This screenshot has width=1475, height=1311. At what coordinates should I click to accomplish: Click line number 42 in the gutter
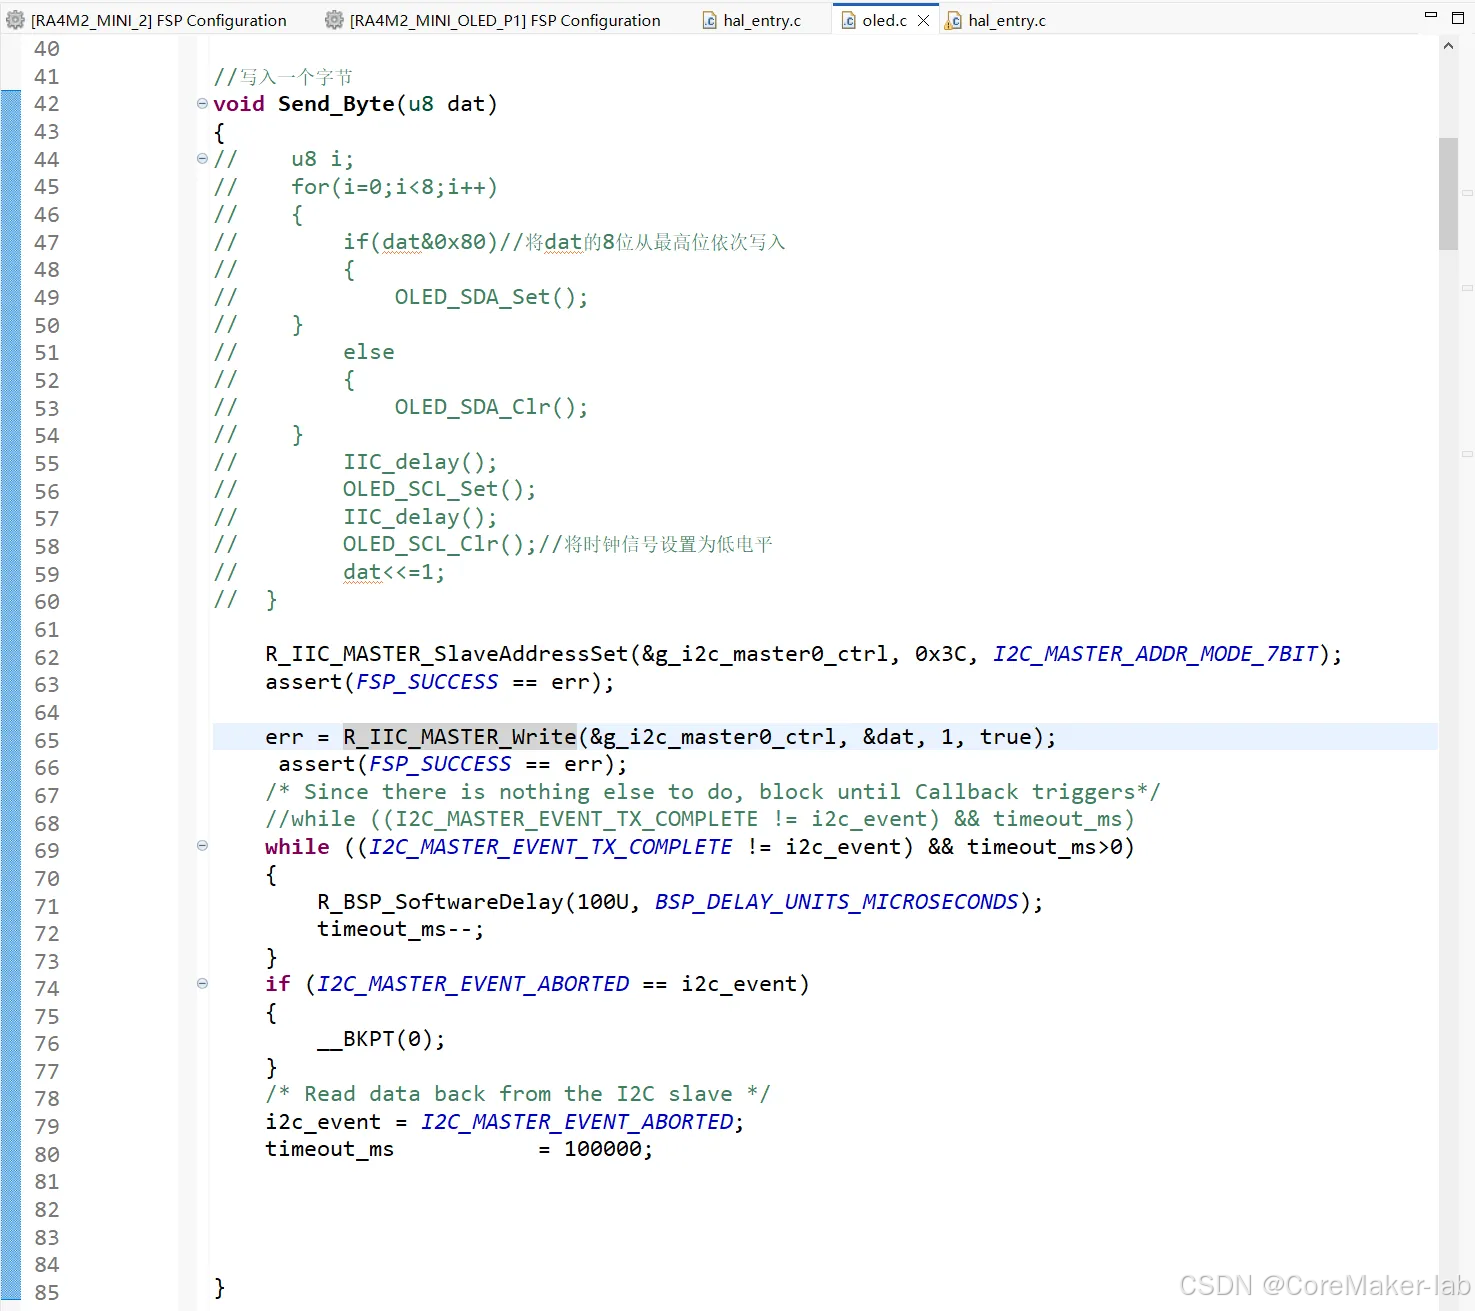tap(47, 104)
